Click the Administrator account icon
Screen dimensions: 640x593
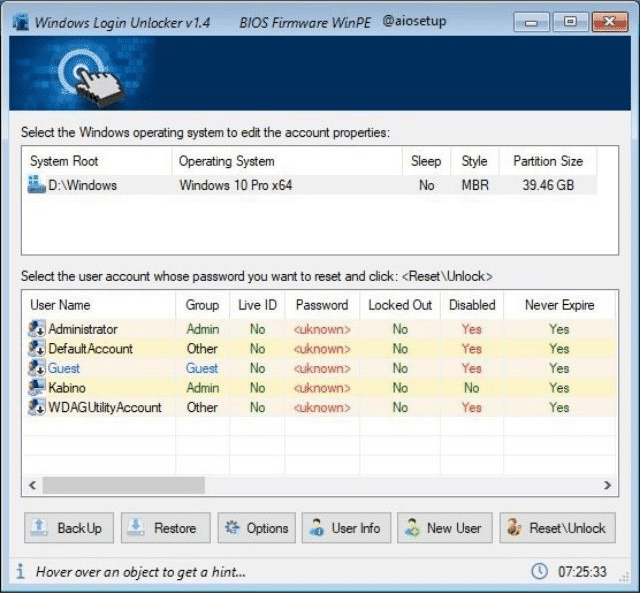click(37, 329)
